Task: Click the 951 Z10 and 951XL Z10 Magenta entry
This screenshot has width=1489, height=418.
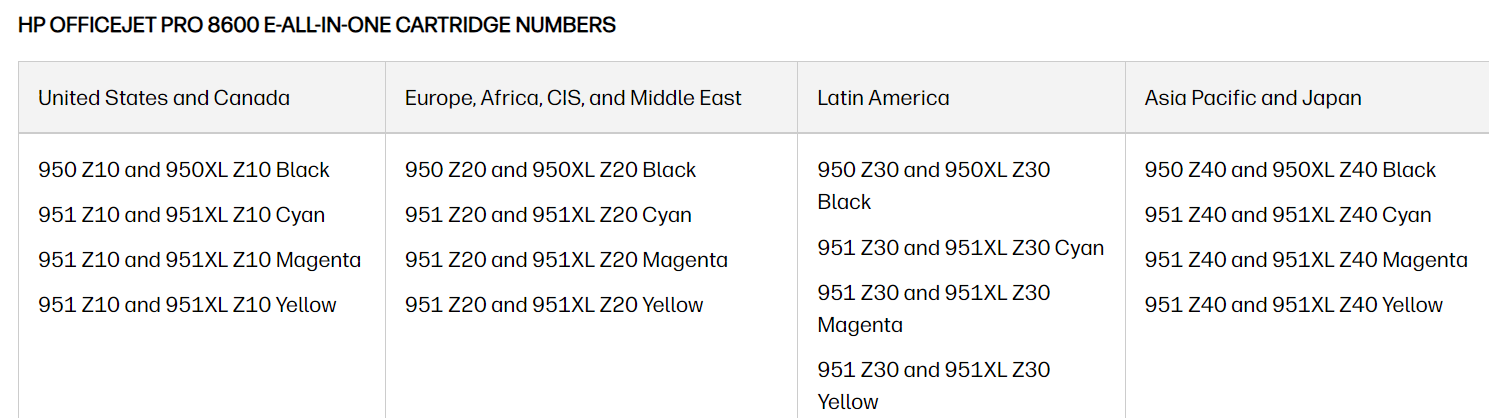Action: pos(199,260)
